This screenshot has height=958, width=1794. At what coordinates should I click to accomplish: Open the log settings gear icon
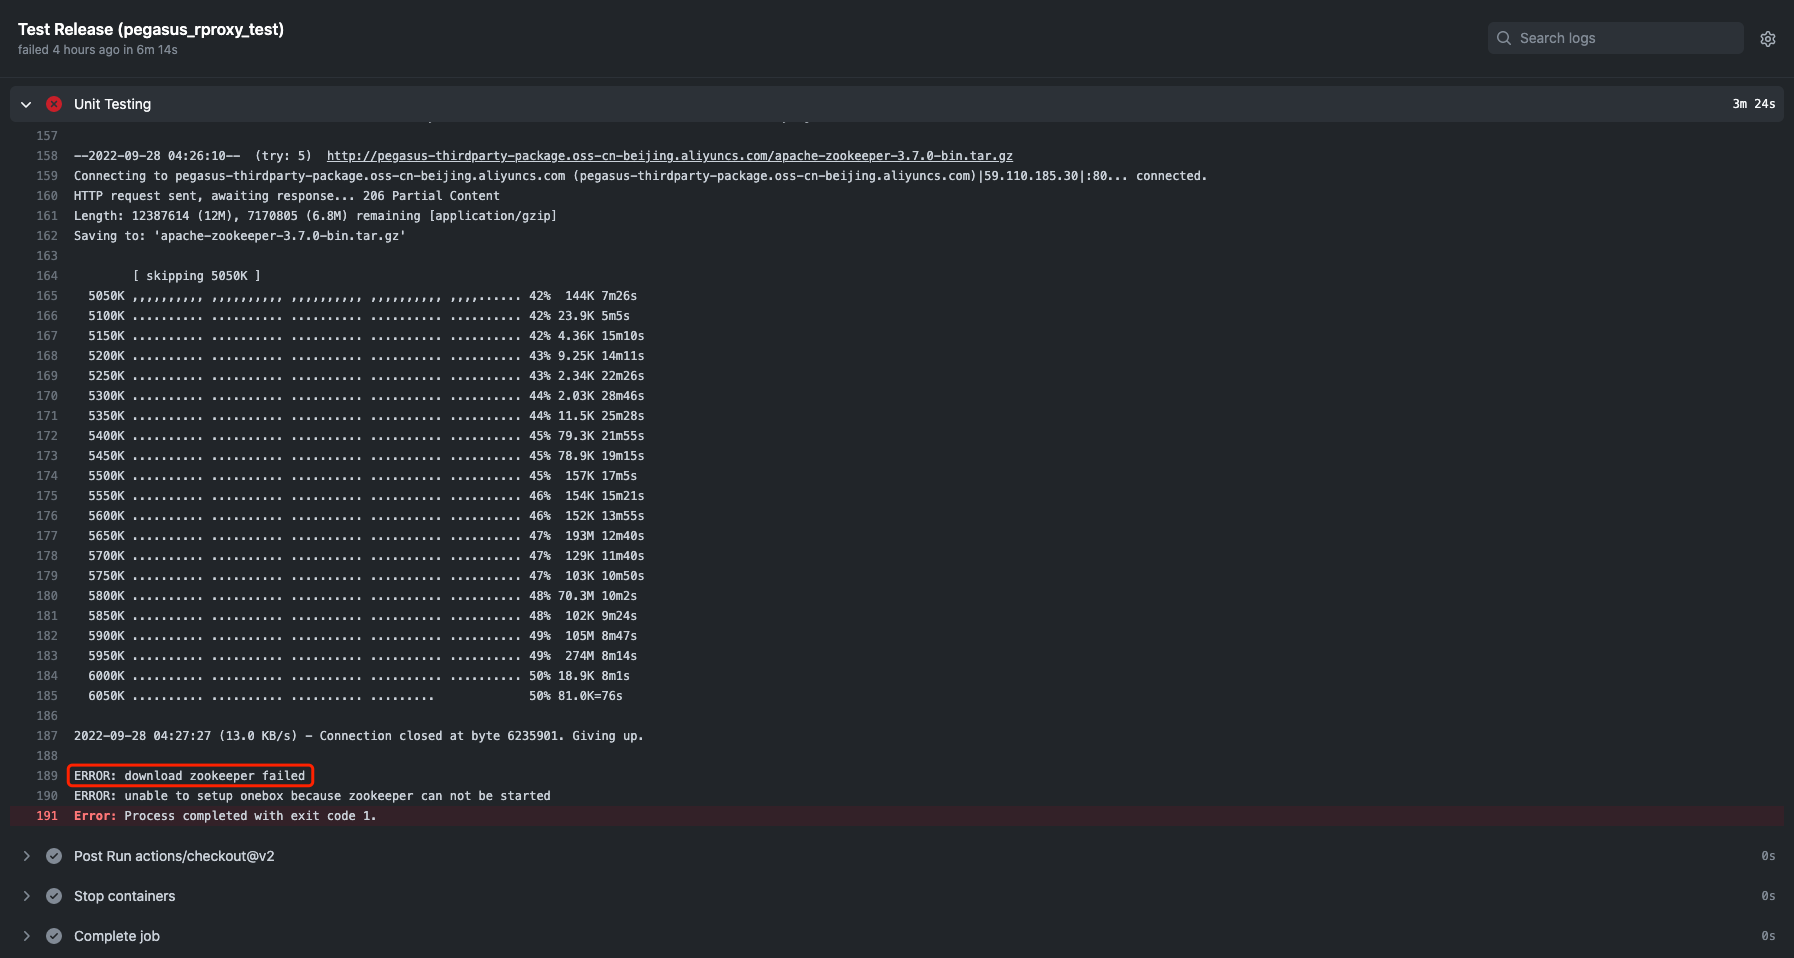[x=1767, y=38]
